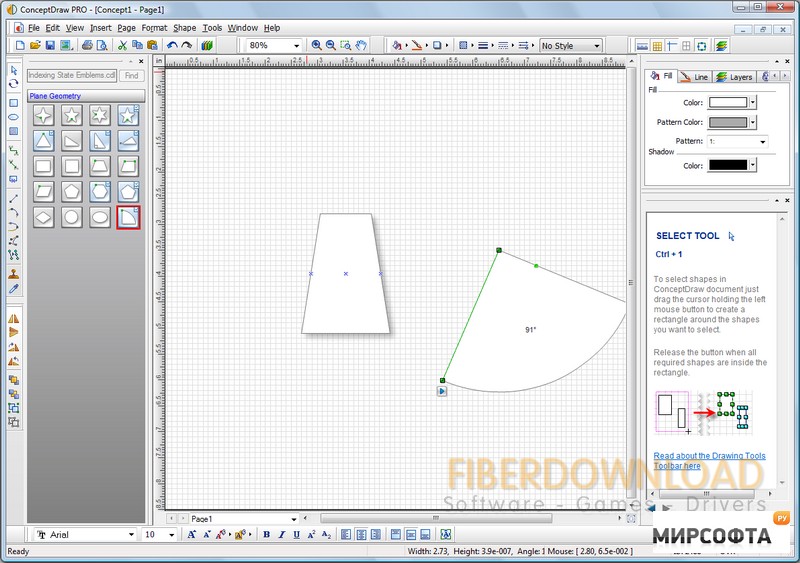The width and height of the screenshot is (800, 563).
Task: Open the libraries books icon
Action: pos(207,45)
